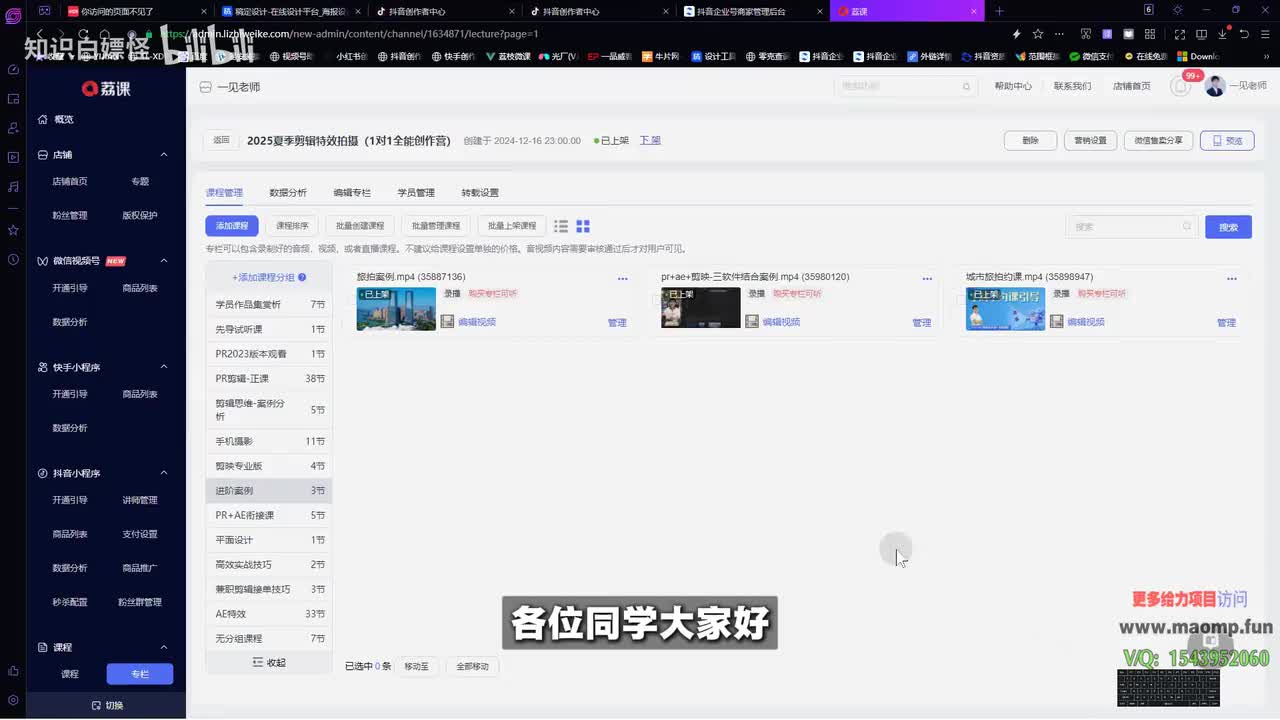Open the 旅拍案例.mp4 video thumbnail
This screenshot has width=1280, height=720.
click(x=396, y=308)
